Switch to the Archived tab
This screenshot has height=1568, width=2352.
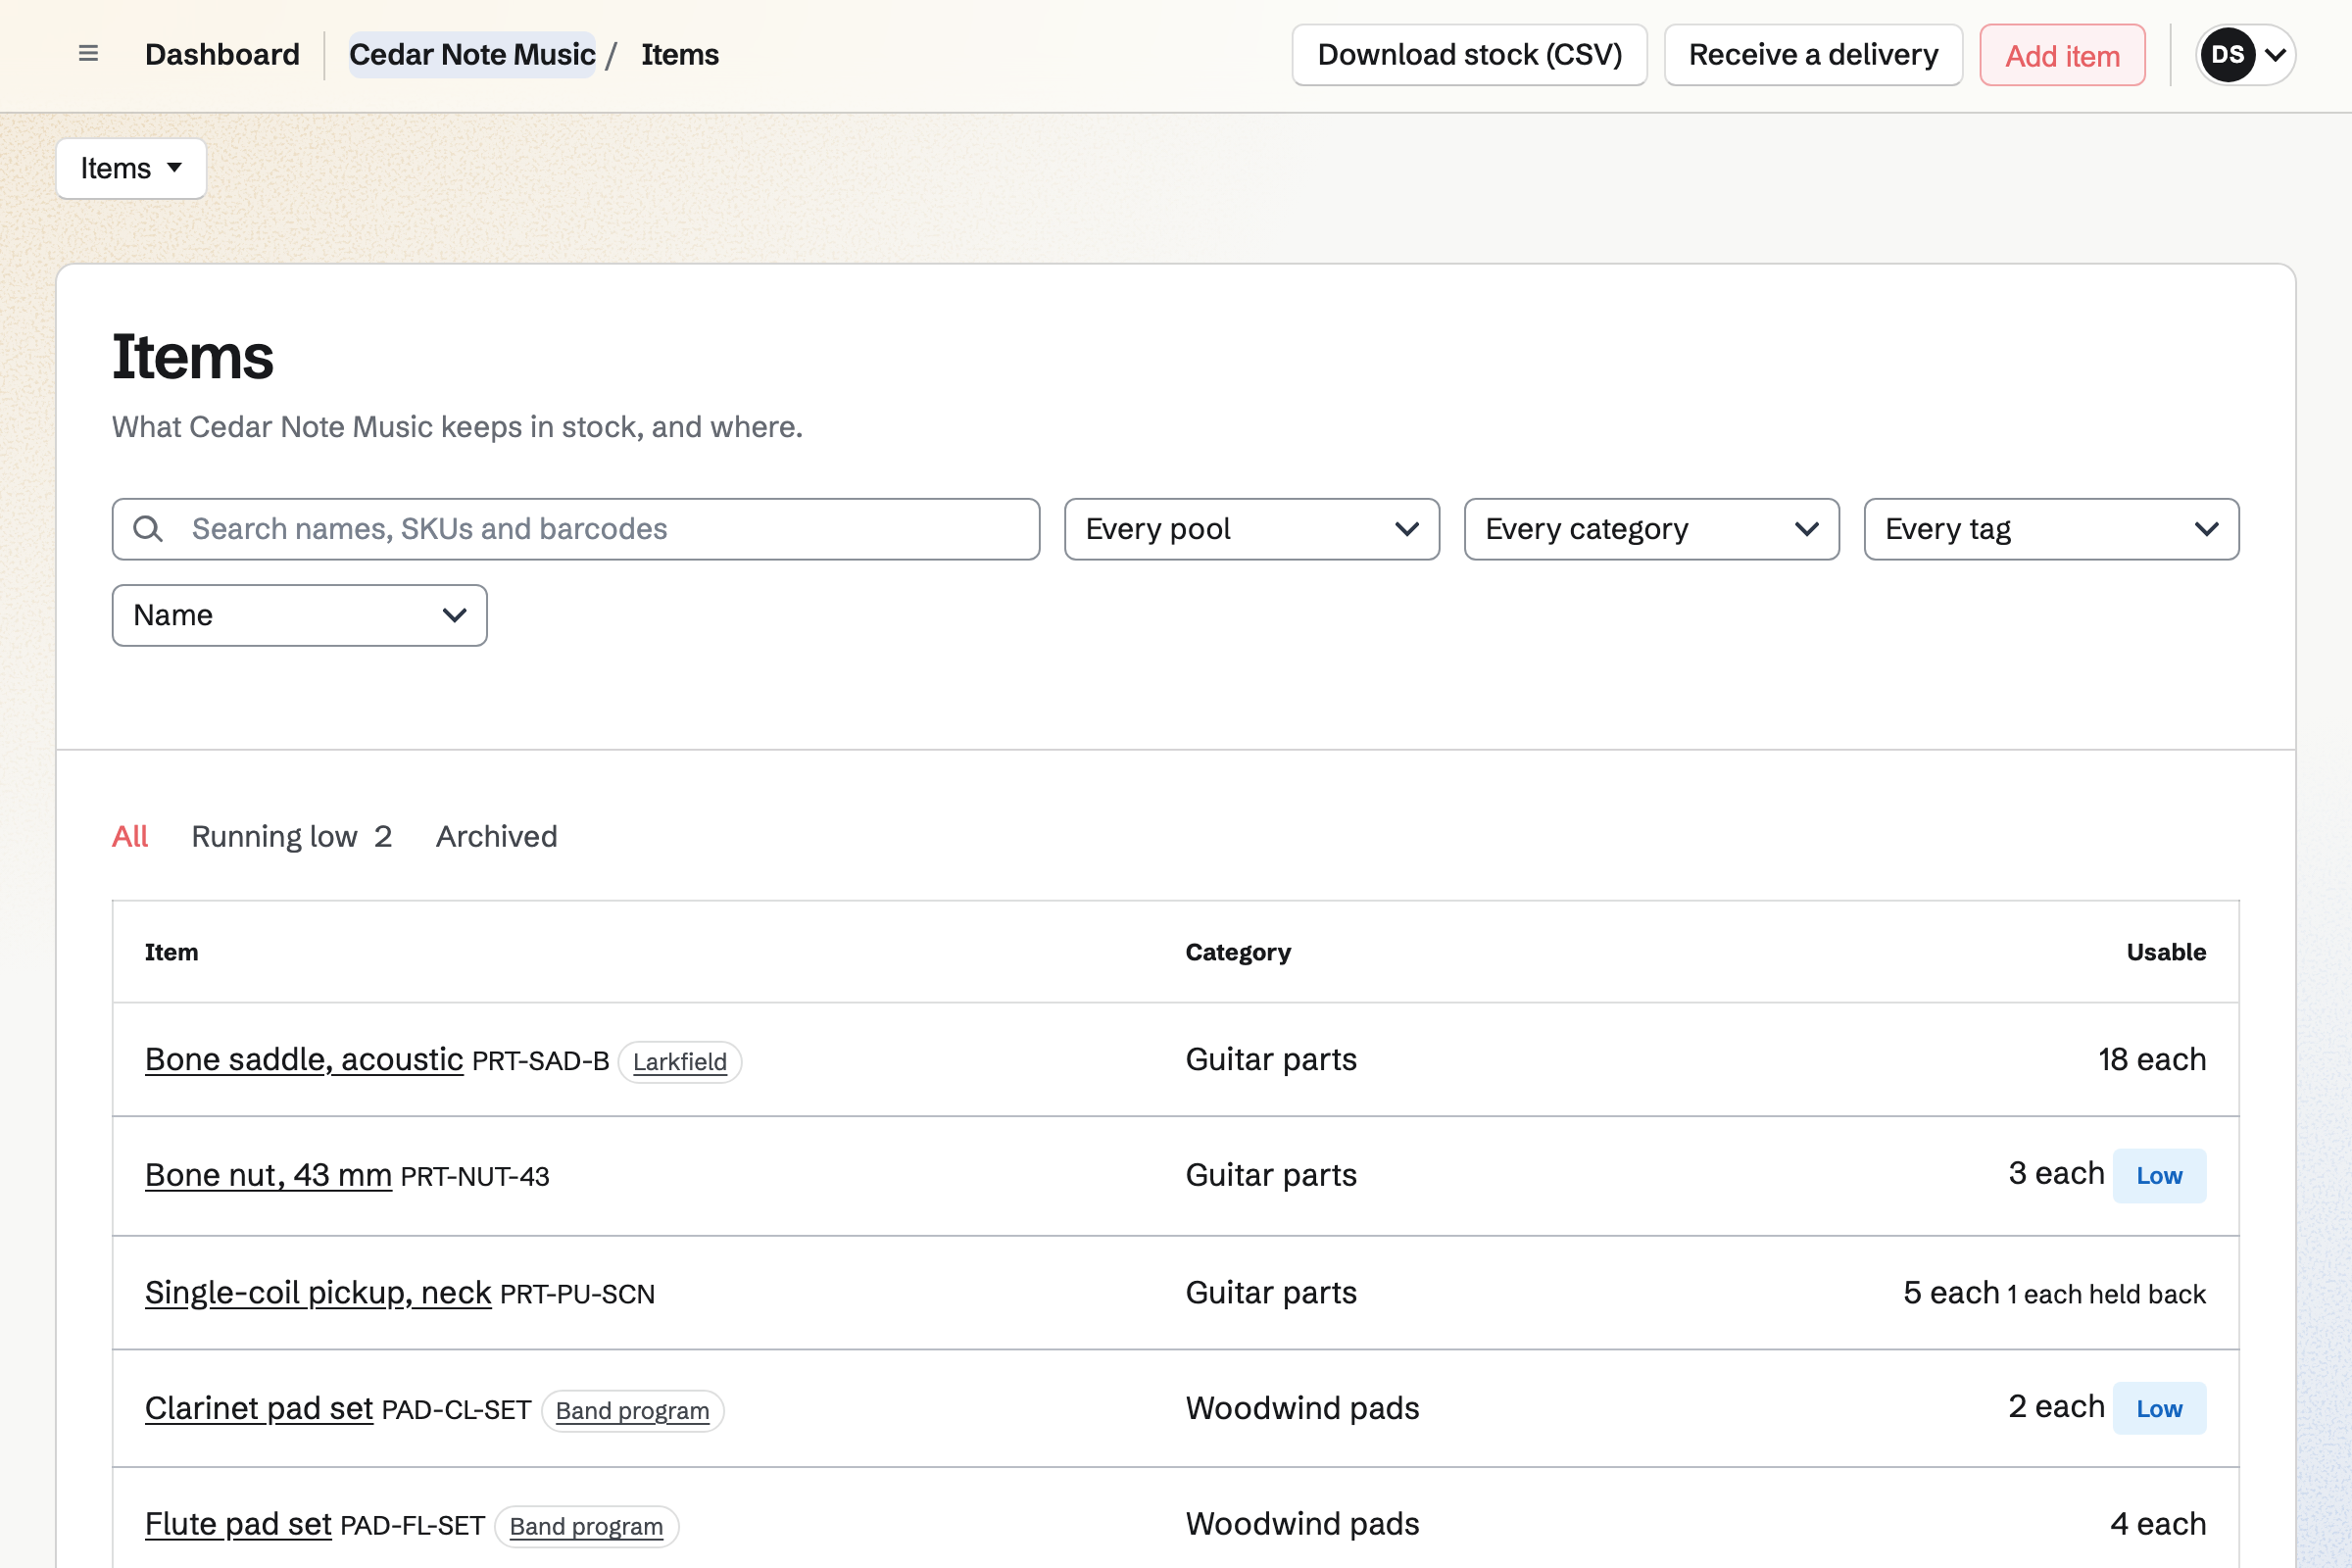pyautogui.click(x=496, y=836)
